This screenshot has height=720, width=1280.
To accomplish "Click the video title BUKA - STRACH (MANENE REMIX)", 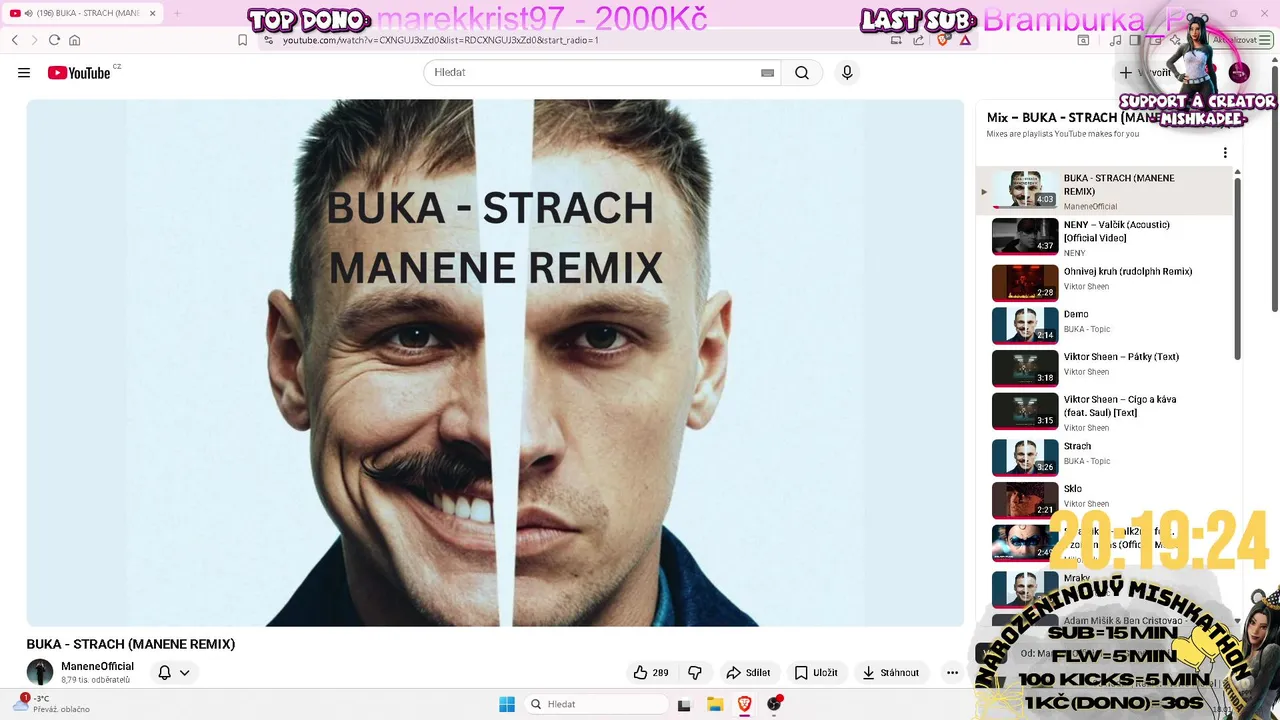I will tap(131, 644).
